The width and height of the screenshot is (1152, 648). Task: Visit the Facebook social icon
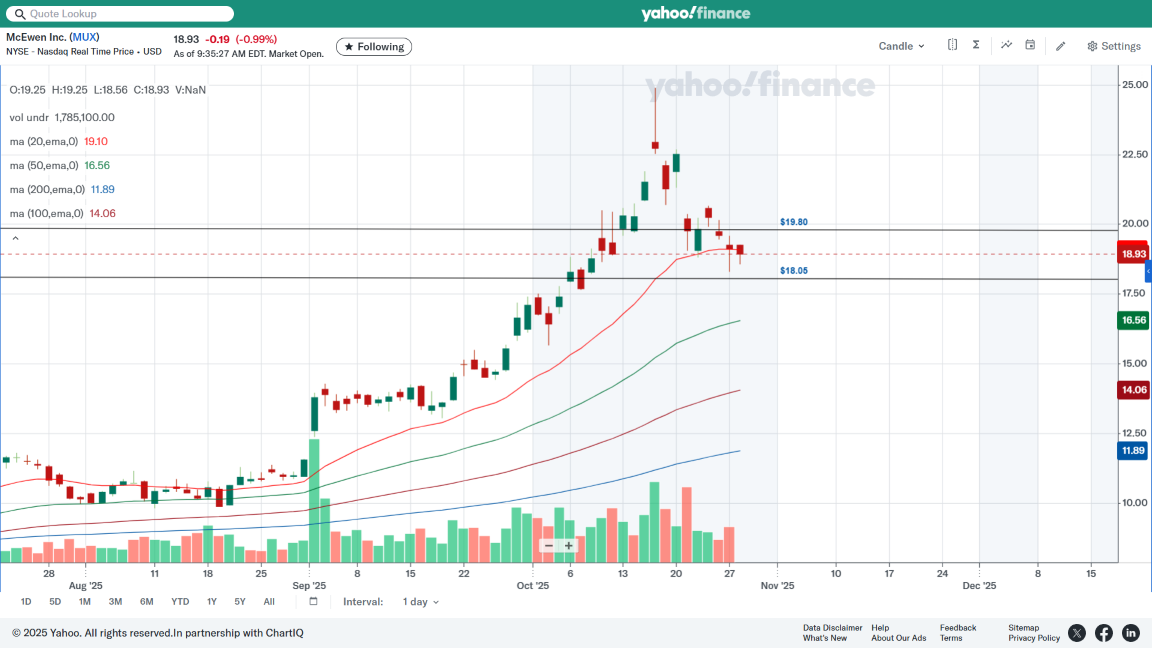tap(1104, 633)
